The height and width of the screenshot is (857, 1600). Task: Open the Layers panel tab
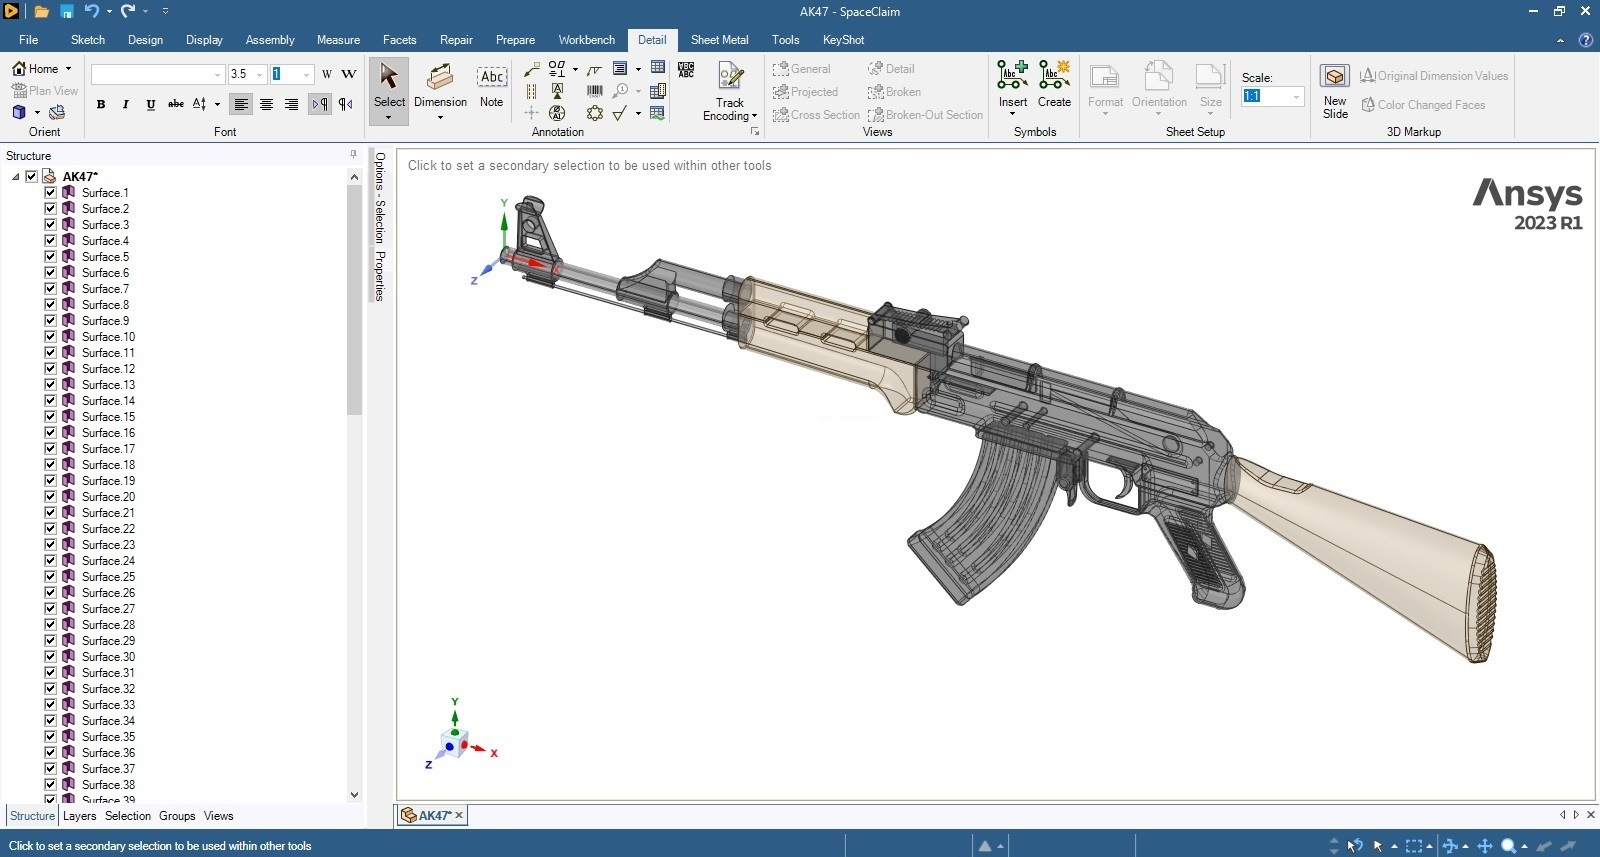[80, 816]
